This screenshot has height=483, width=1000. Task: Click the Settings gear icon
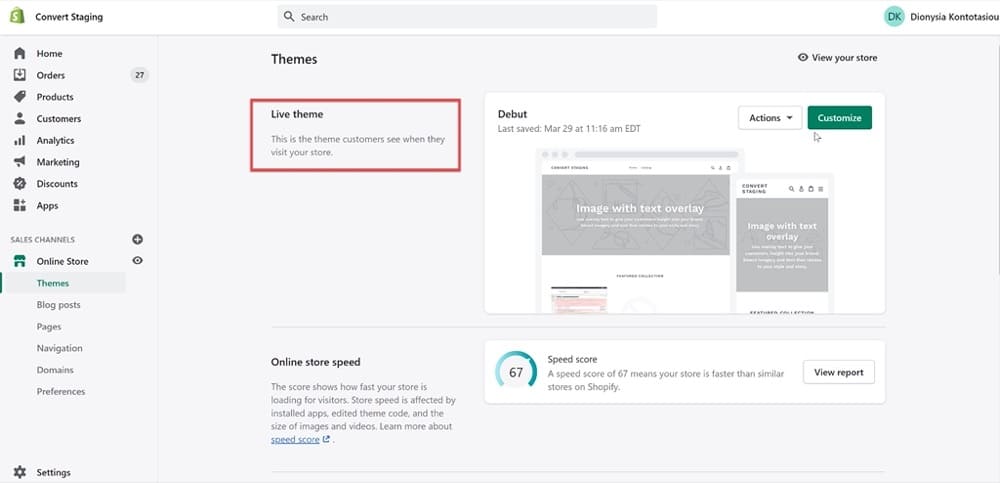(19, 472)
